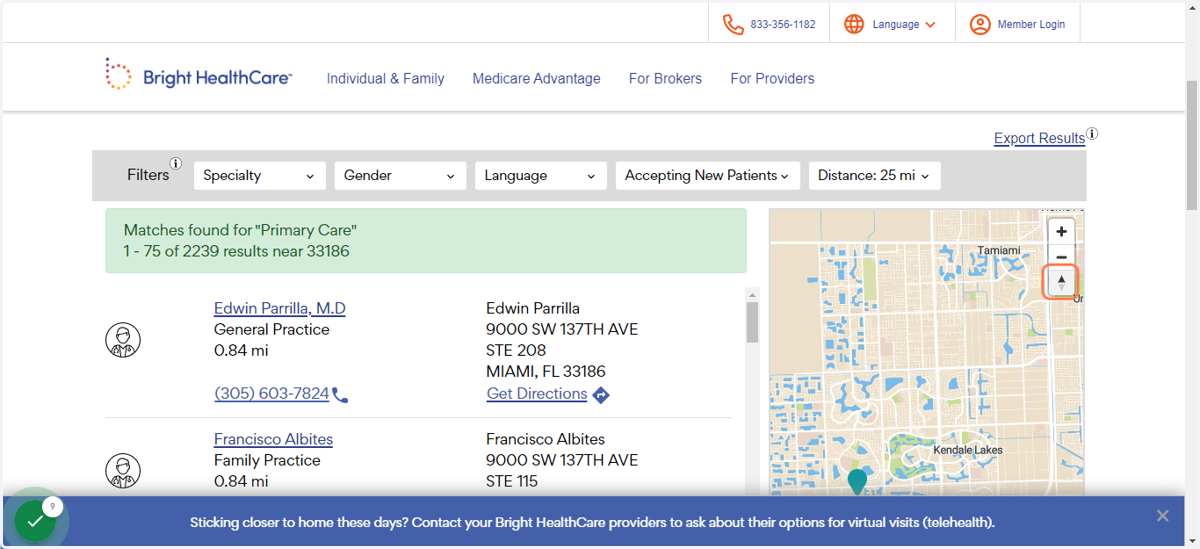Zoom out on the map

[x=1061, y=257]
